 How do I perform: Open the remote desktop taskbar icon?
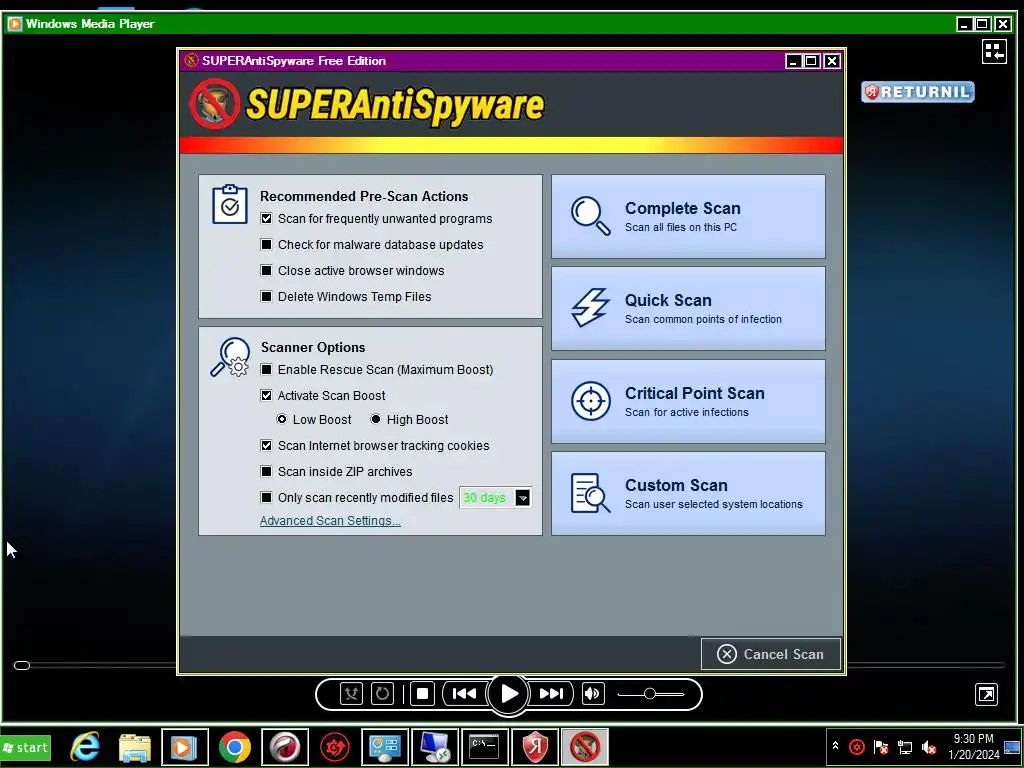coord(435,747)
